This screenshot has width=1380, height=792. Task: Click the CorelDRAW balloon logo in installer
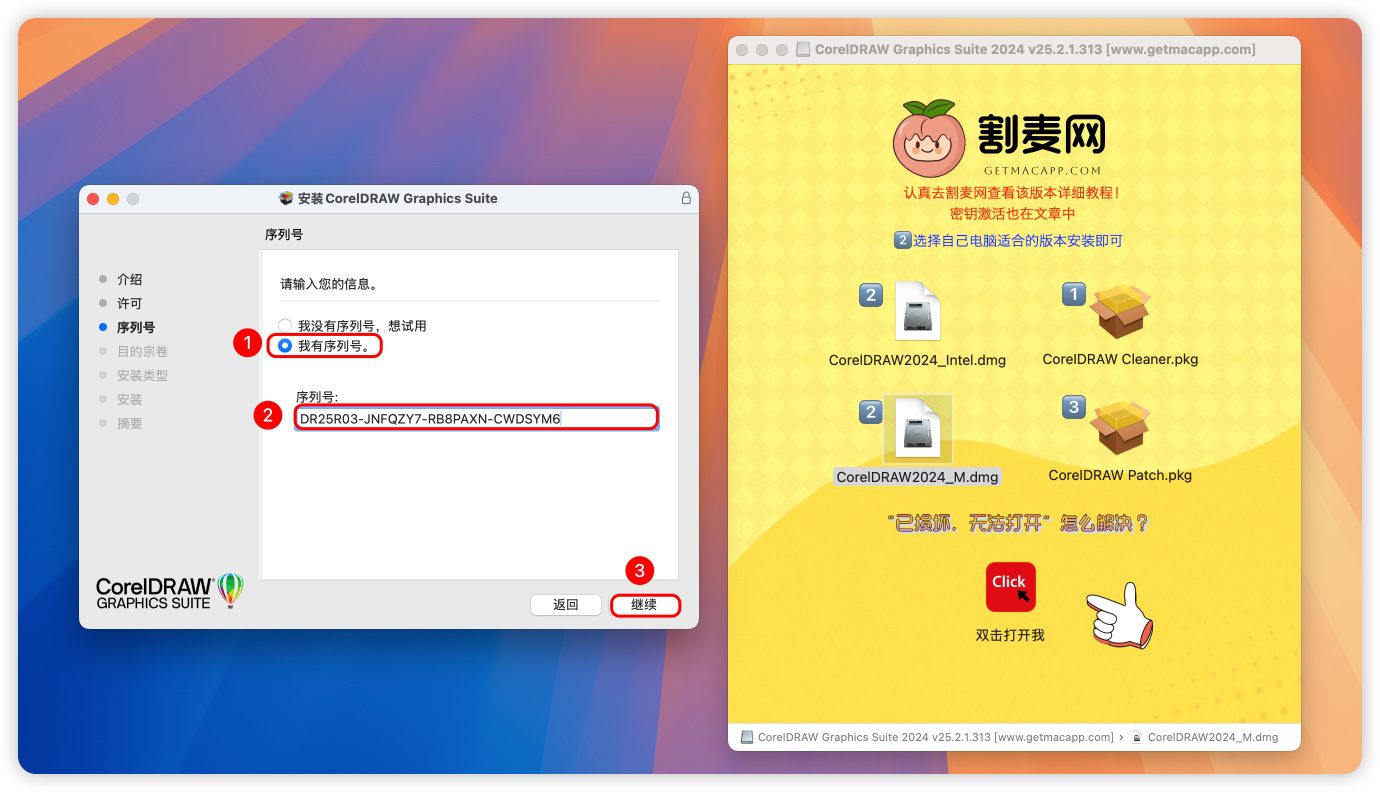click(230, 590)
